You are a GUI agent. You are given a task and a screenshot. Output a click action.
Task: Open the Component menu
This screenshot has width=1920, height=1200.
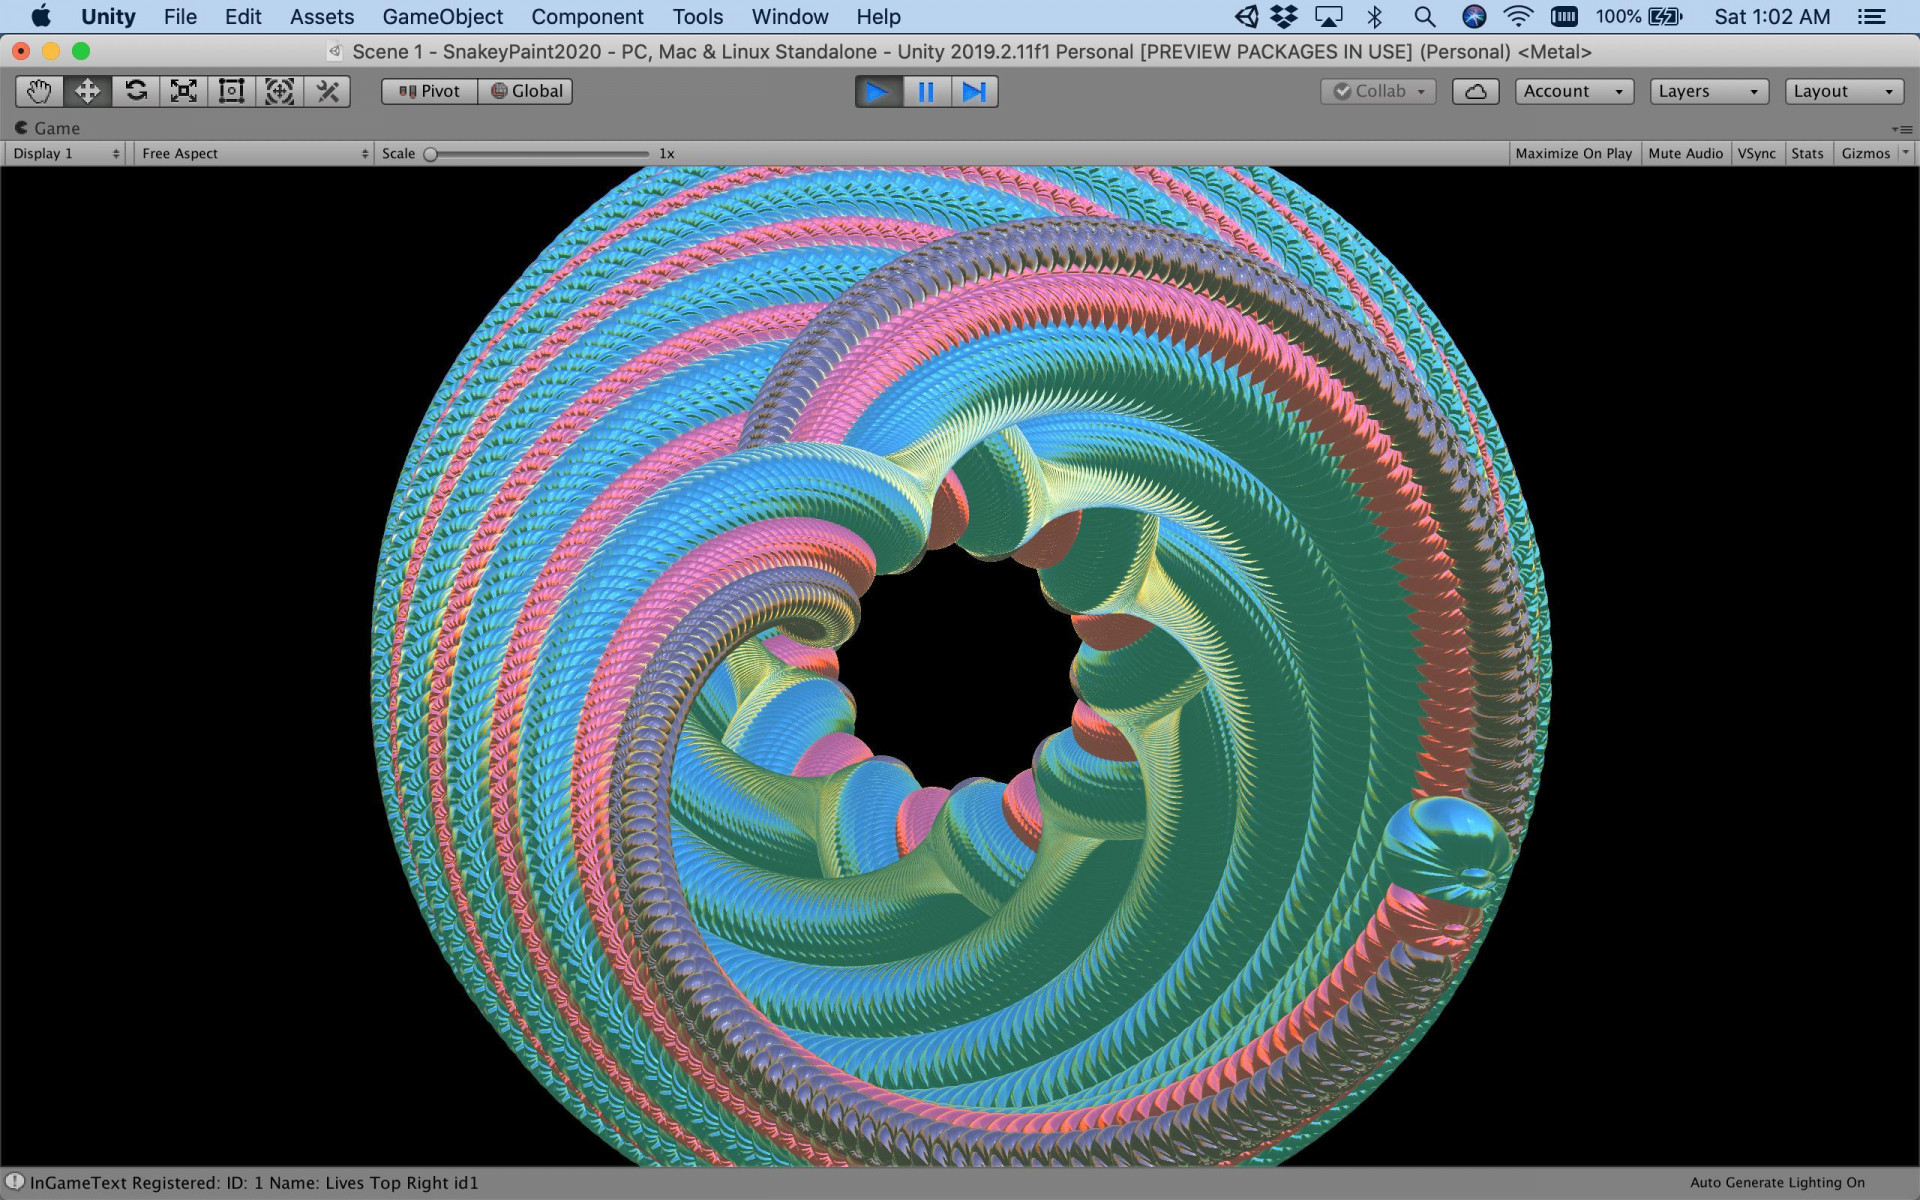587,17
